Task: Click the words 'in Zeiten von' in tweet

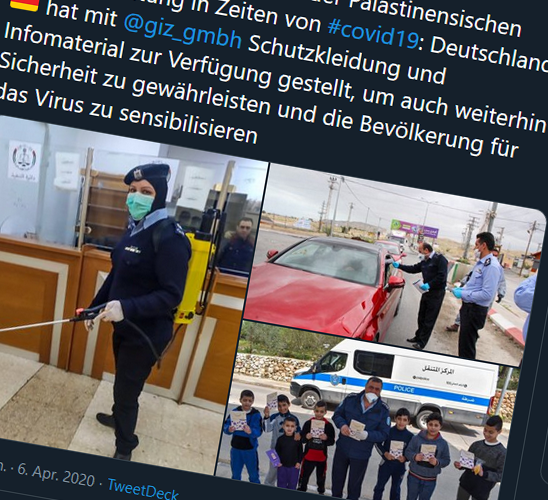Action: click(267, 17)
